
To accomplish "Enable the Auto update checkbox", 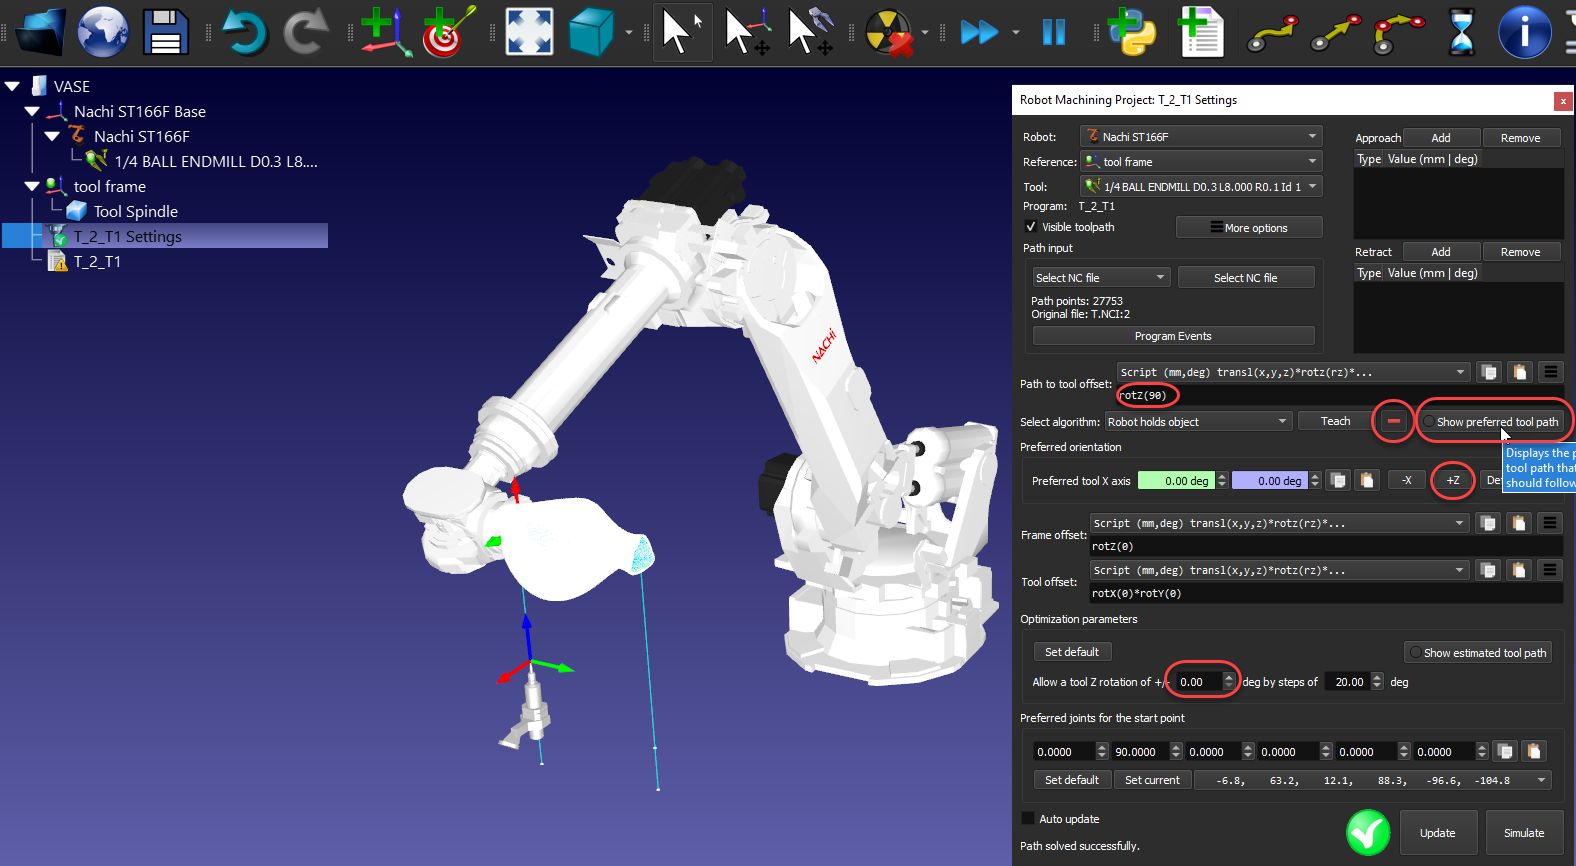I will [x=1028, y=819].
